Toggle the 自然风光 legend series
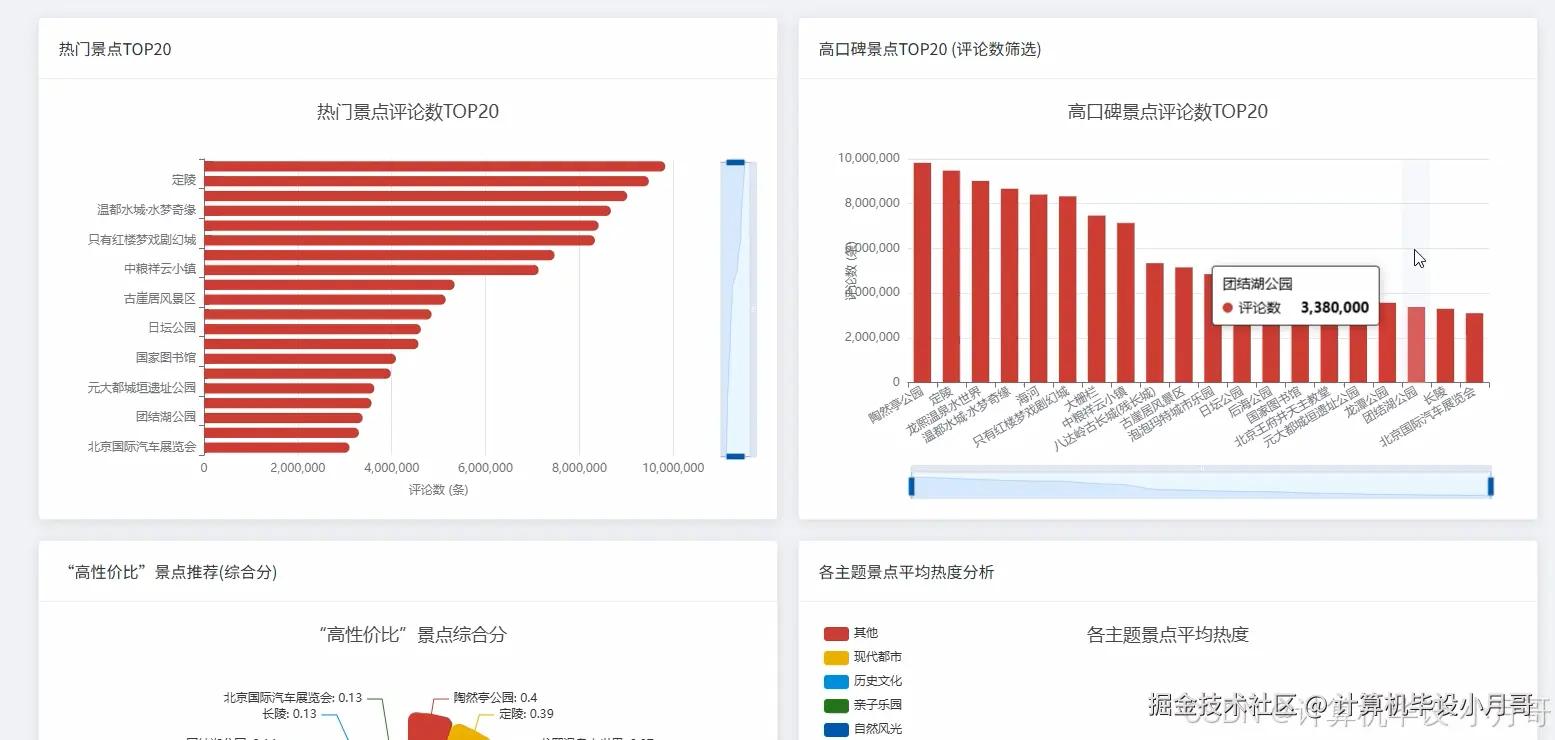Image resolution: width=1555 pixels, height=740 pixels. pyautogui.click(x=863, y=729)
